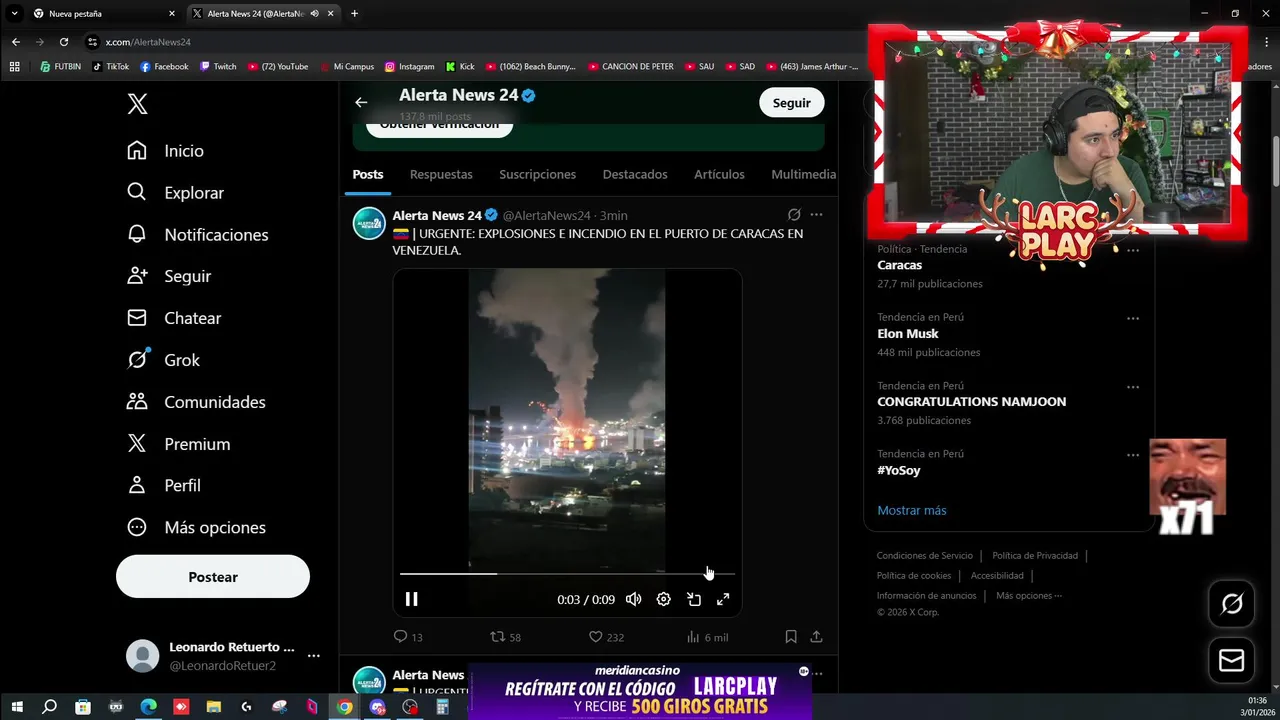Open Grok from sidebar
Screen dimensions: 1280x720
(x=164, y=360)
